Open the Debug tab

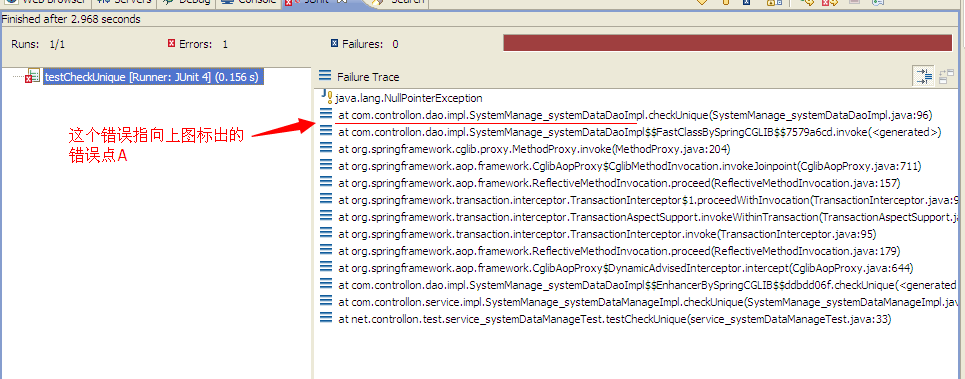click(x=187, y=2)
